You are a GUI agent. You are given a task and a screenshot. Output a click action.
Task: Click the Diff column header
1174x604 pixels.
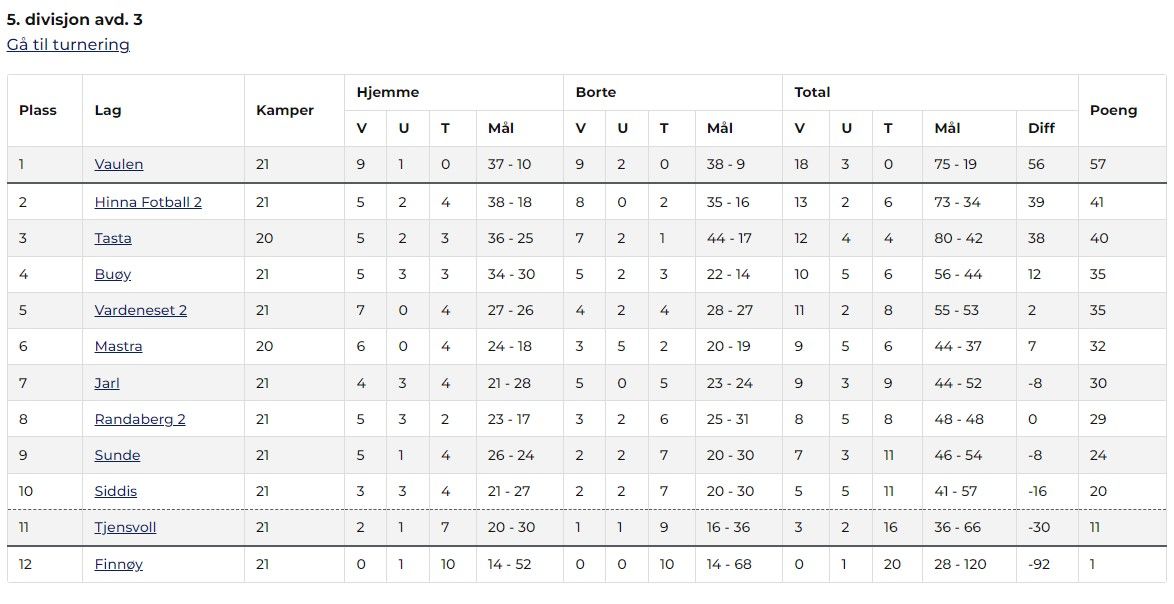click(x=1042, y=128)
